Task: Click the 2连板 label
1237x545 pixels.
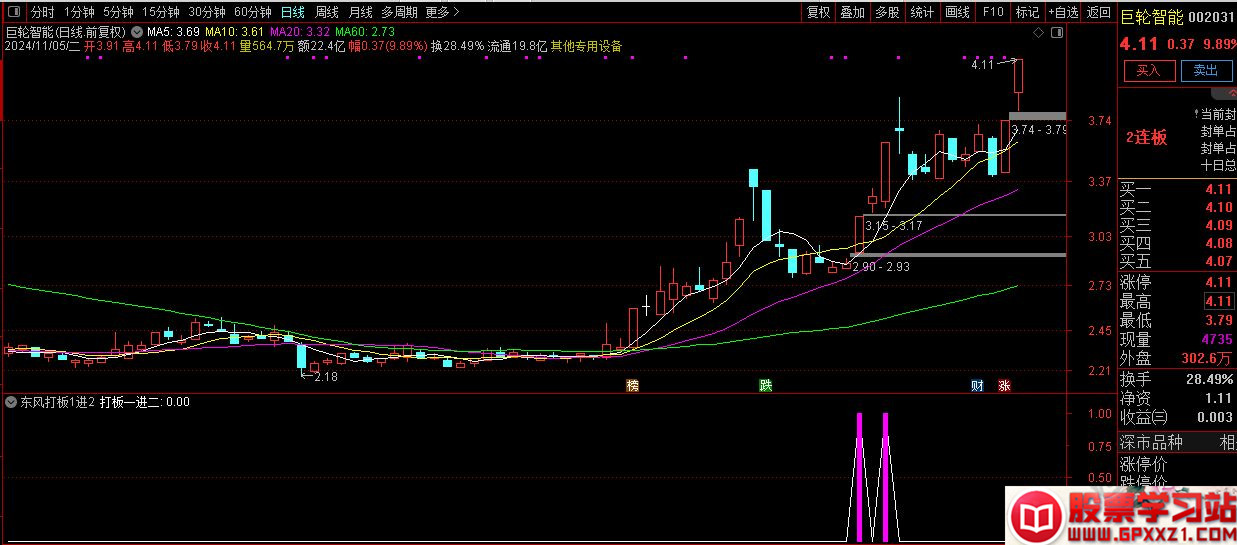Action: pos(1146,138)
